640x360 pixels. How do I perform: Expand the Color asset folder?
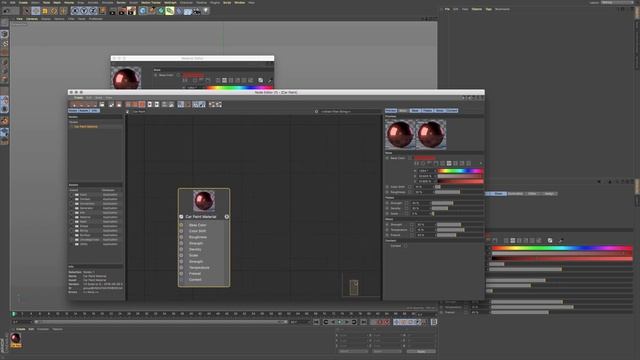click(x=72, y=195)
